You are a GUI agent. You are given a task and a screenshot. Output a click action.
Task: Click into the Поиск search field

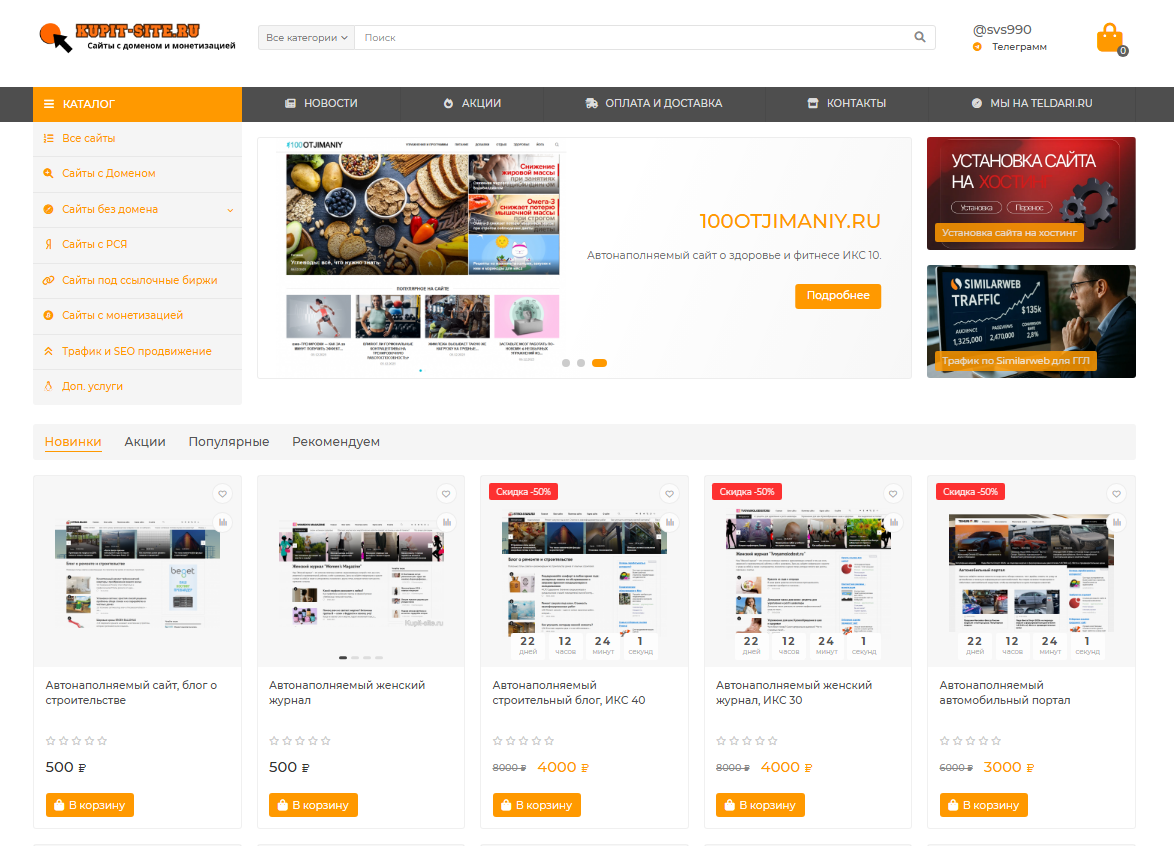(630, 38)
